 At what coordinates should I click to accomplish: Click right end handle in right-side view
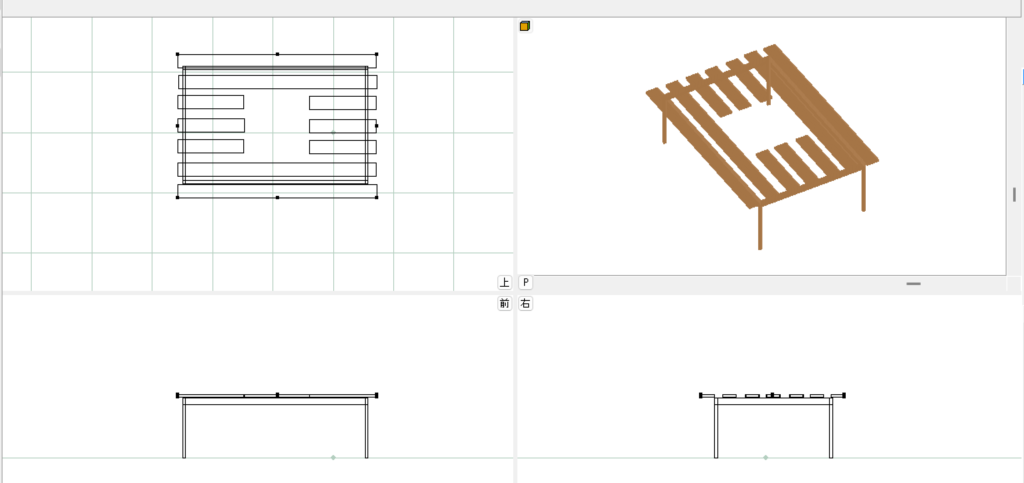click(845, 396)
